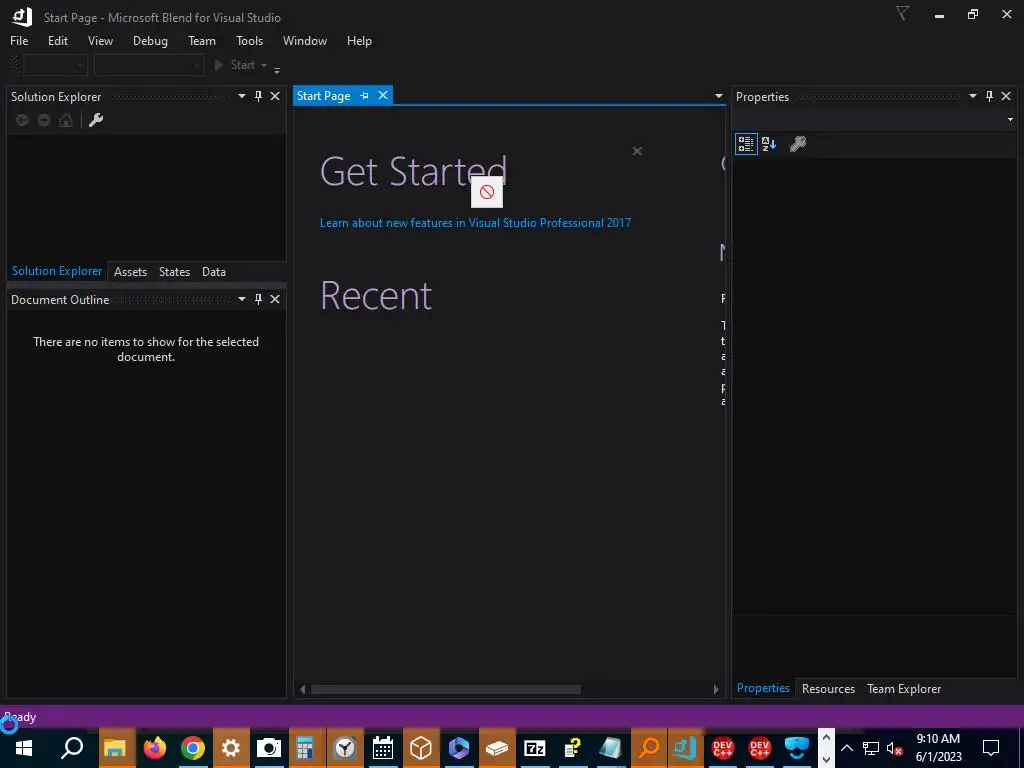
Task: Switch to the Data tab
Action: 214,272
